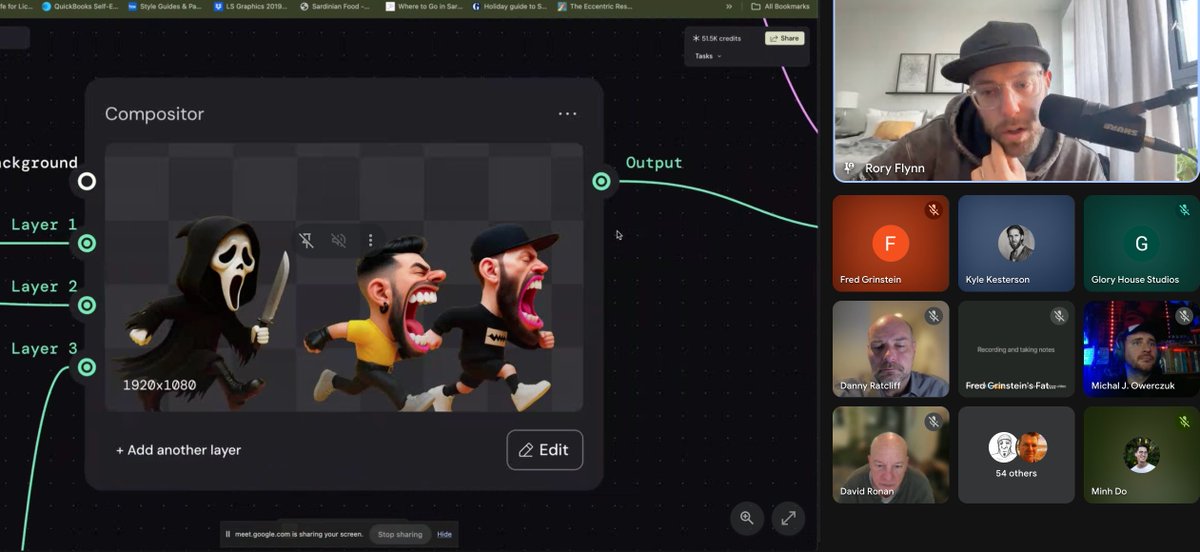Toggle the unpin icon over the preview
1200x552 pixels.
[x=307, y=240]
